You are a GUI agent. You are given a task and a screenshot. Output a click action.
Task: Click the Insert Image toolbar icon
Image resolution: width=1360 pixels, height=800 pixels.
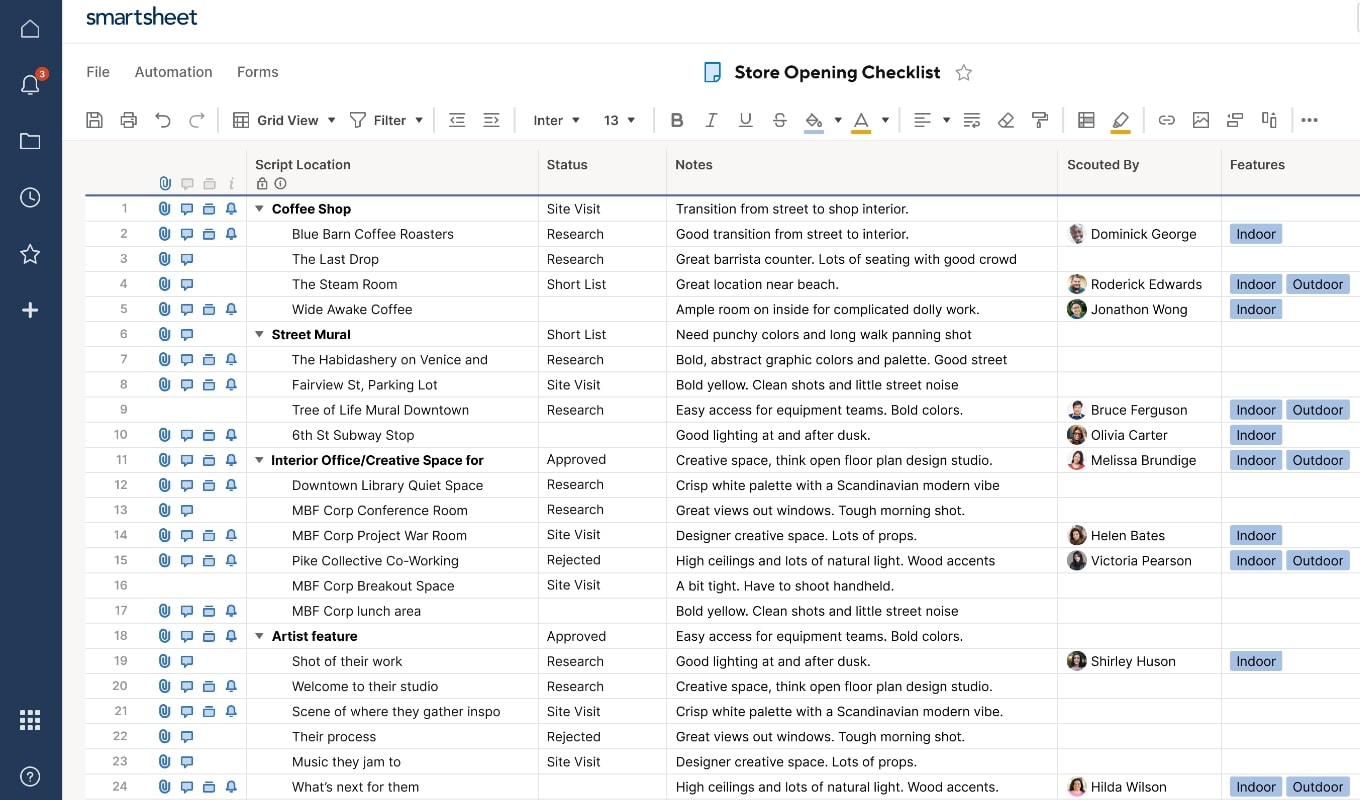click(x=1201, y=120)
